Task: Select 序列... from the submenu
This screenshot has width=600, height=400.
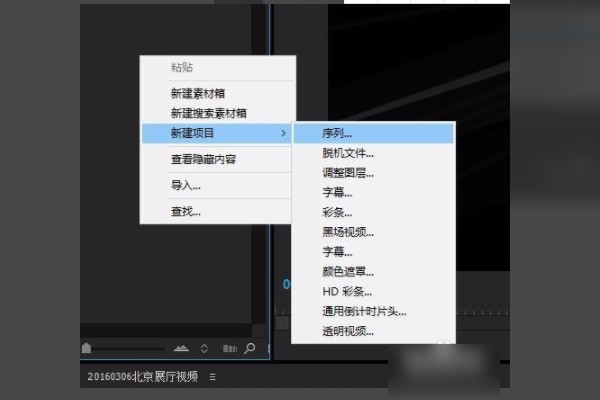Action: [x=336, y=132]
